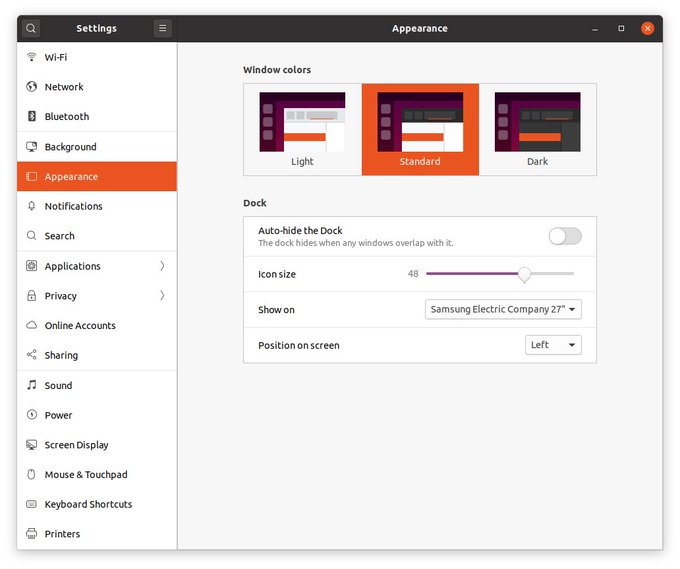The image size is (680, 569).
Task: Click the Mouse & Touchpad icon
Action: click(x=31, y=474)
